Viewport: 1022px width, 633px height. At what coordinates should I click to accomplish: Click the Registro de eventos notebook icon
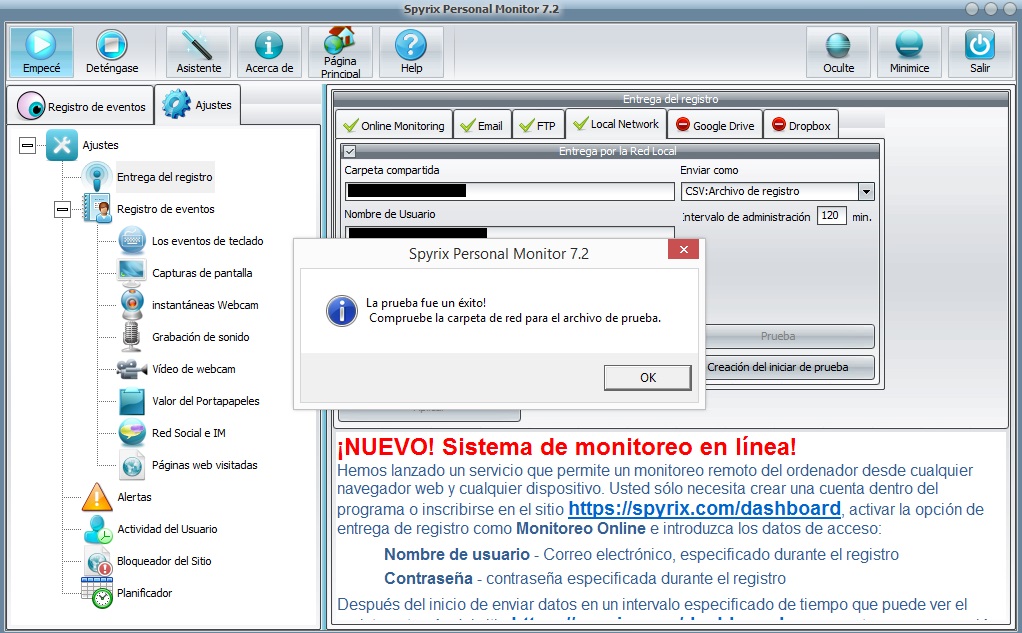pos(97,209)
